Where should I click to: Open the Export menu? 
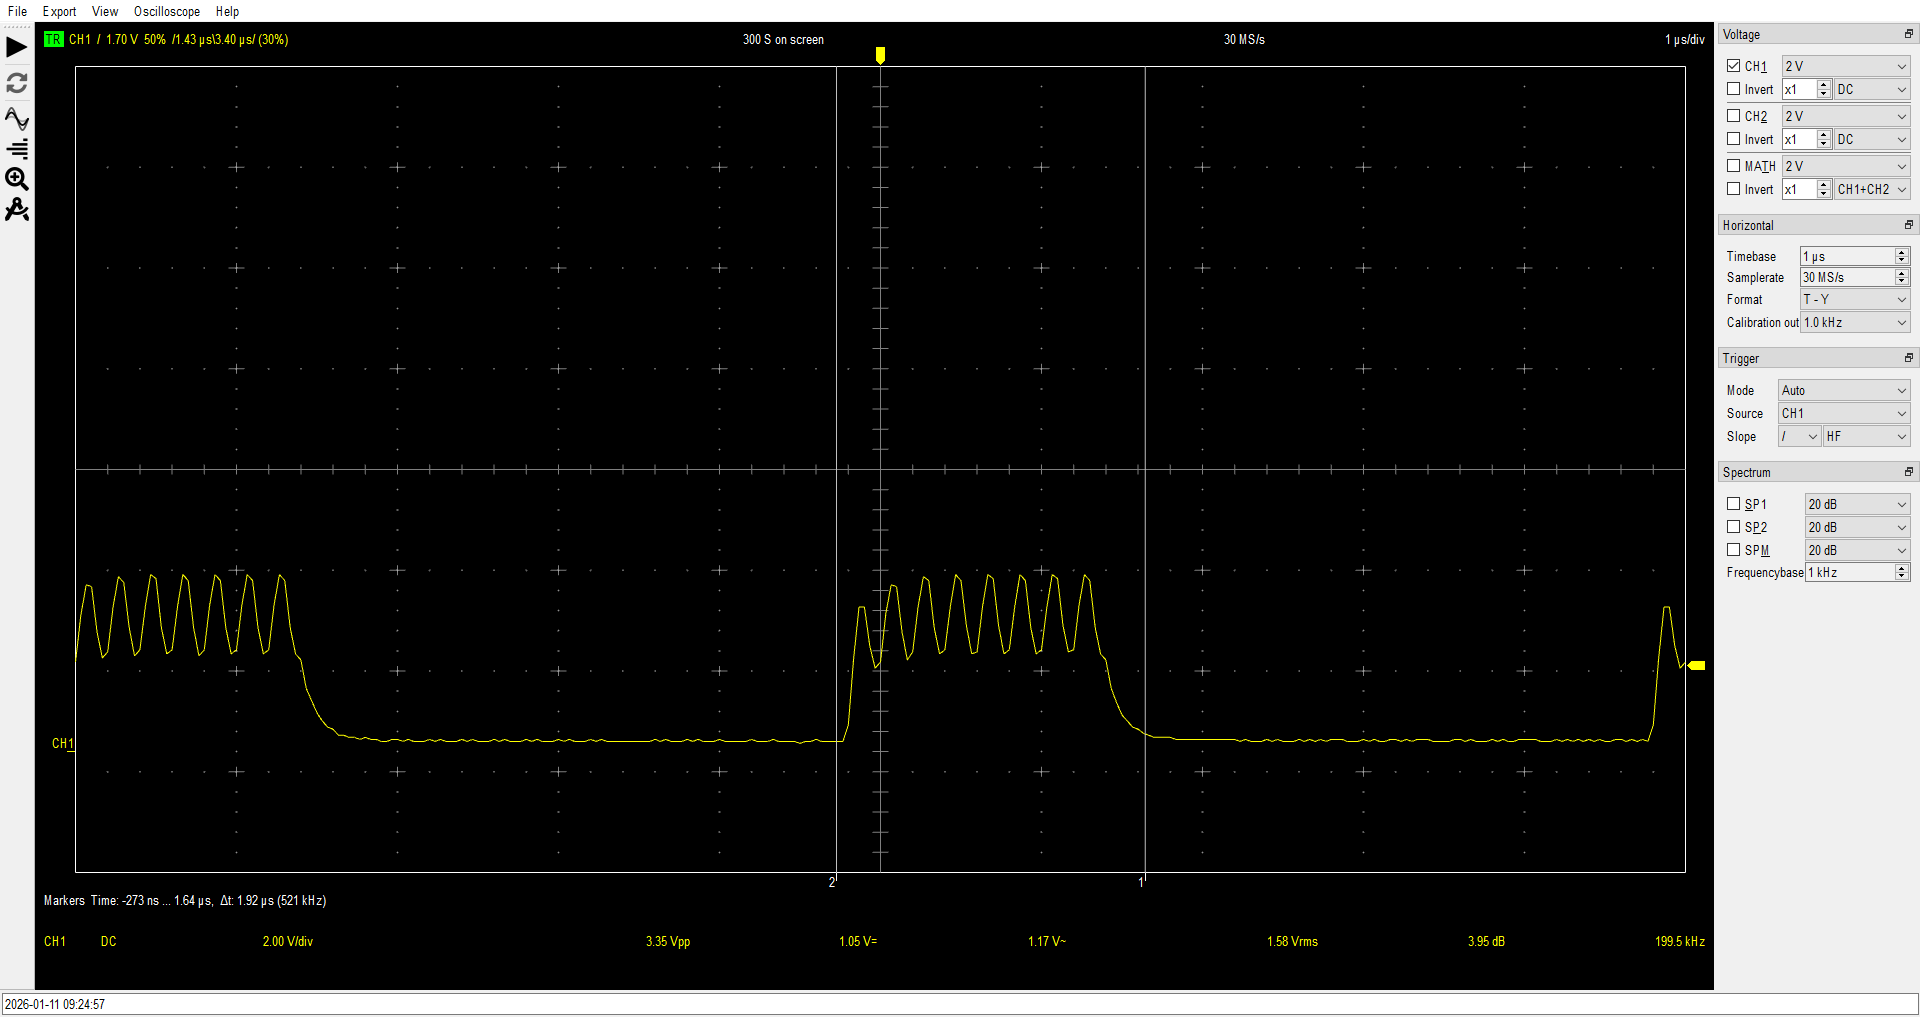pyautogui.click(x=59, y=12)
